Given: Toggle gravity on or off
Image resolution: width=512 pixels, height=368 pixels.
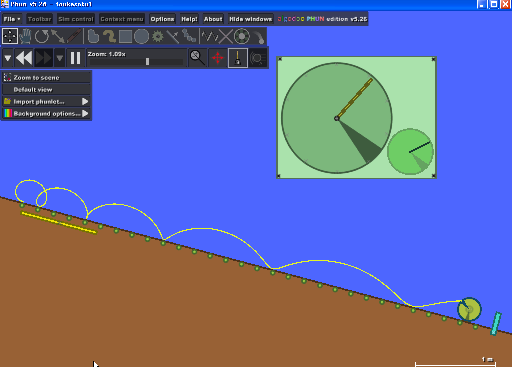Looking at the screenshot, I should pos(238,58).
